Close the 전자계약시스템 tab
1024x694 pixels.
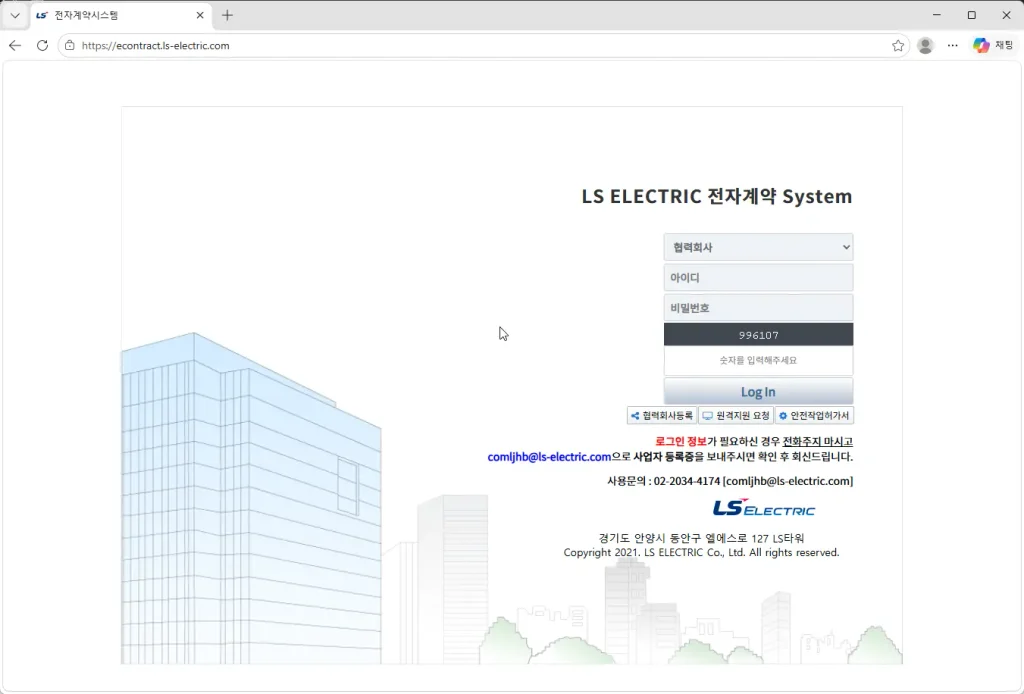click(200, 15)
